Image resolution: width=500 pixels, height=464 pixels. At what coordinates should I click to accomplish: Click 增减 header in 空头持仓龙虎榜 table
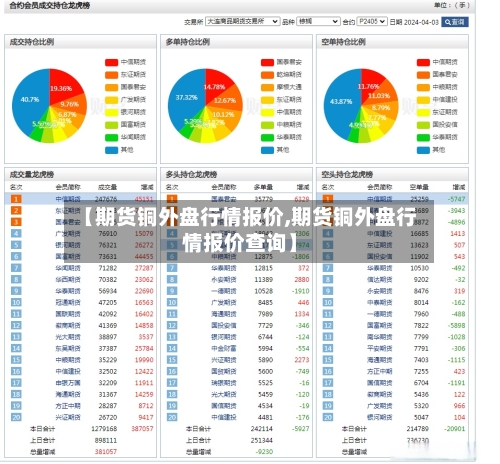click(x=459, y=187)
